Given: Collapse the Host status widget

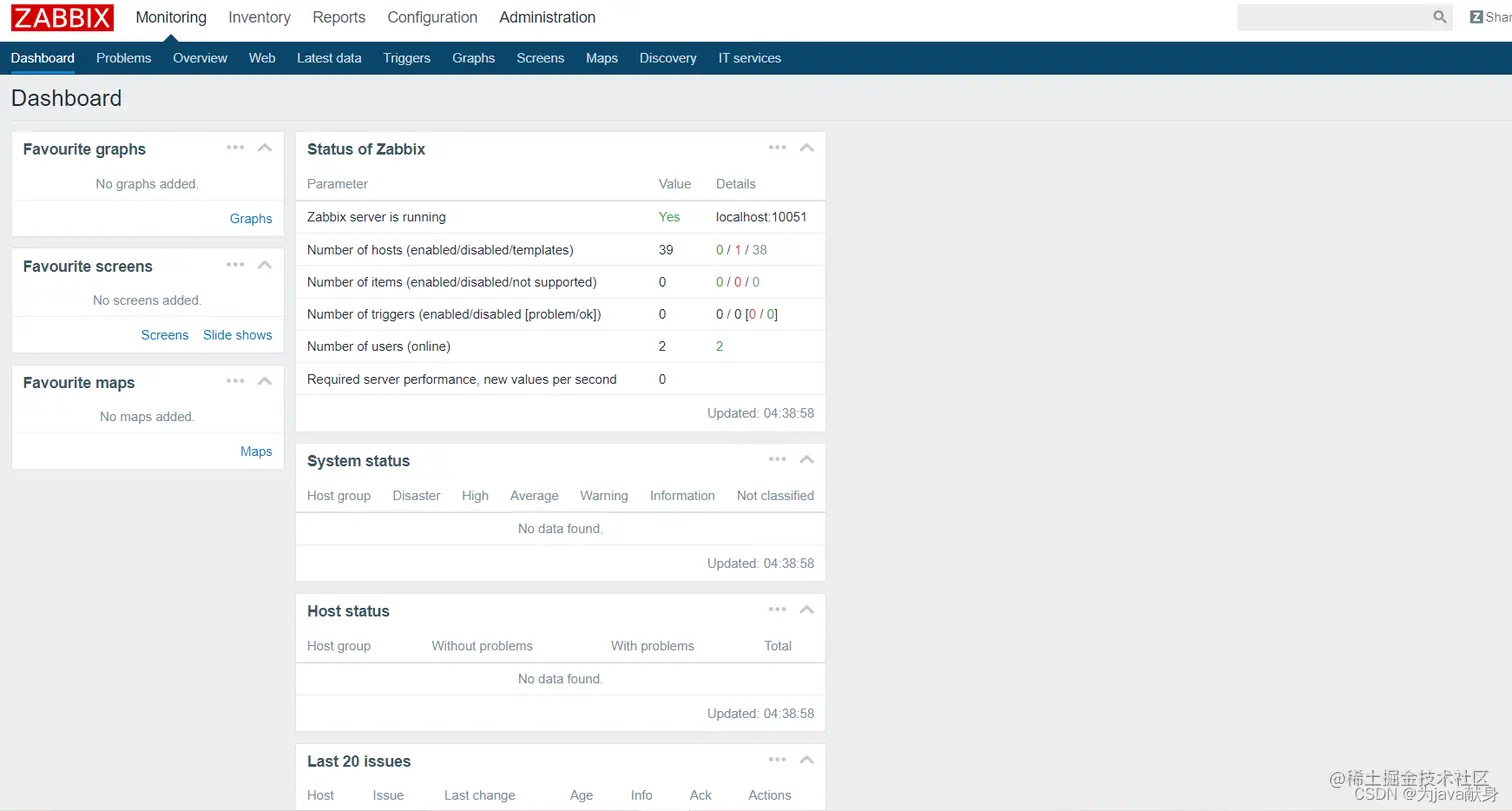Looking at the screenshot, I should click(x=807, y=609).
